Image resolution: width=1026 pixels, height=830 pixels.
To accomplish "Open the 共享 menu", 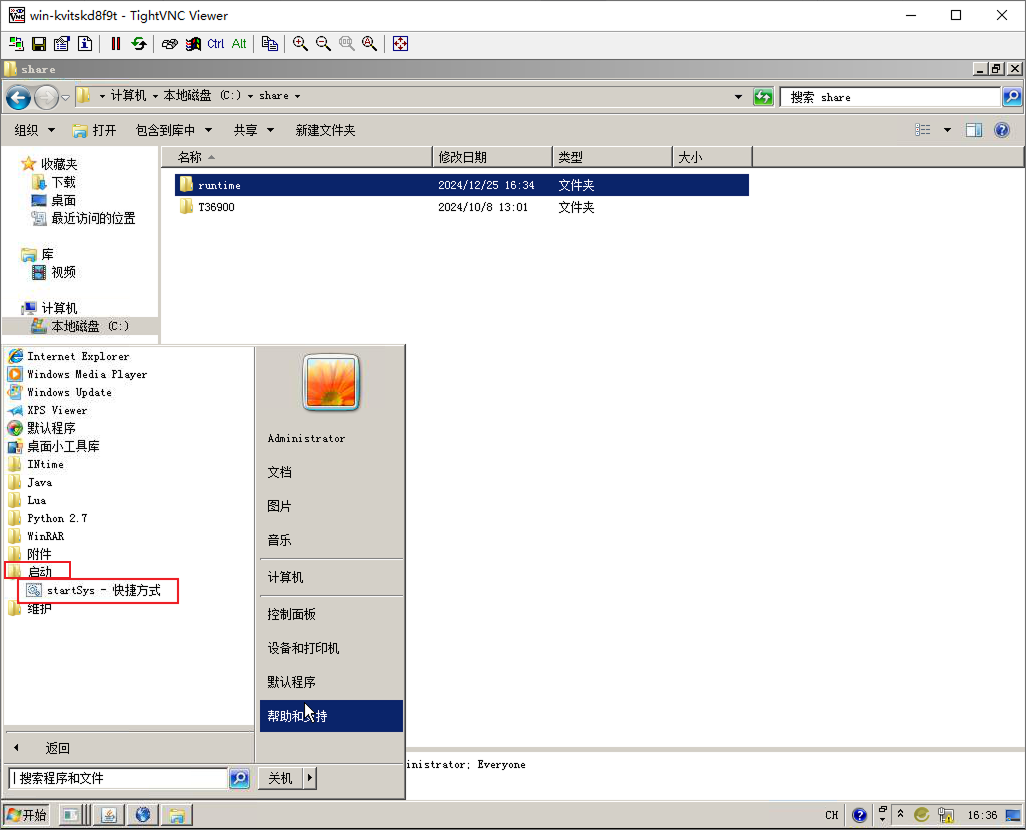I will [x=254, y=130].
